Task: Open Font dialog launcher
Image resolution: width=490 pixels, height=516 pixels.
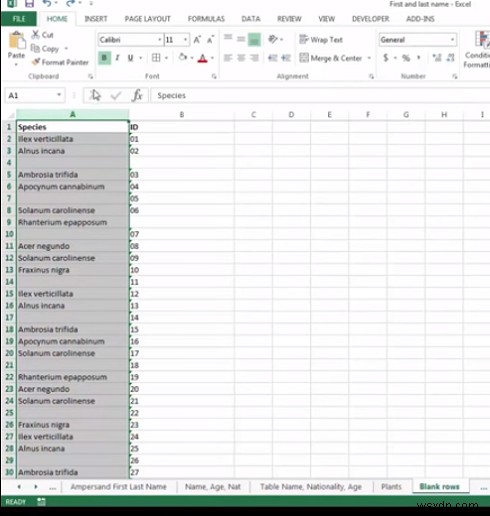Action: [x=214, y=76]
